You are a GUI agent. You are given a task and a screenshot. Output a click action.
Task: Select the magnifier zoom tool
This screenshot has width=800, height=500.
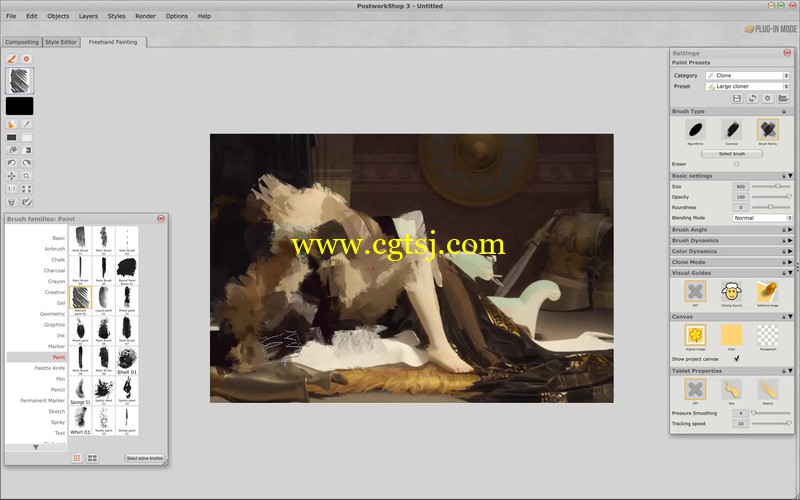(x=27, y=176)
